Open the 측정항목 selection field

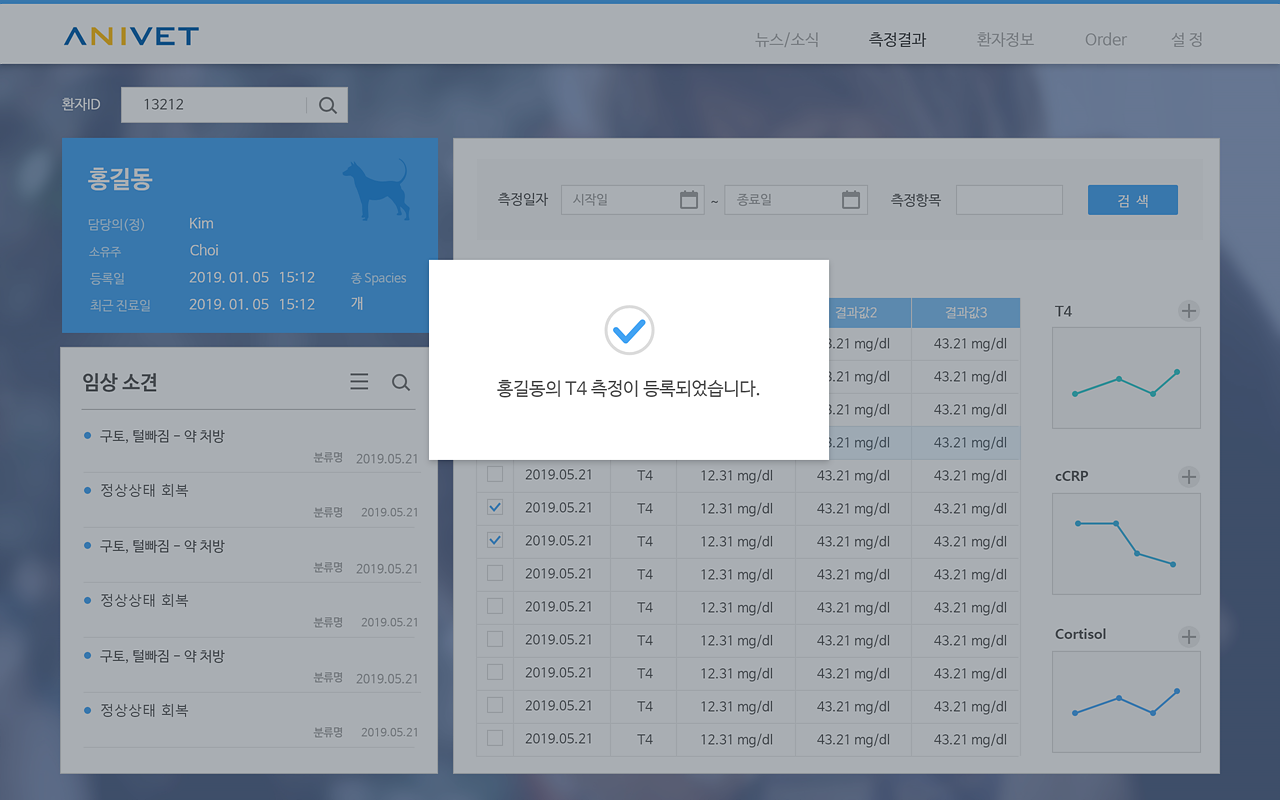pyautogui.click(x=1009, y=200)
